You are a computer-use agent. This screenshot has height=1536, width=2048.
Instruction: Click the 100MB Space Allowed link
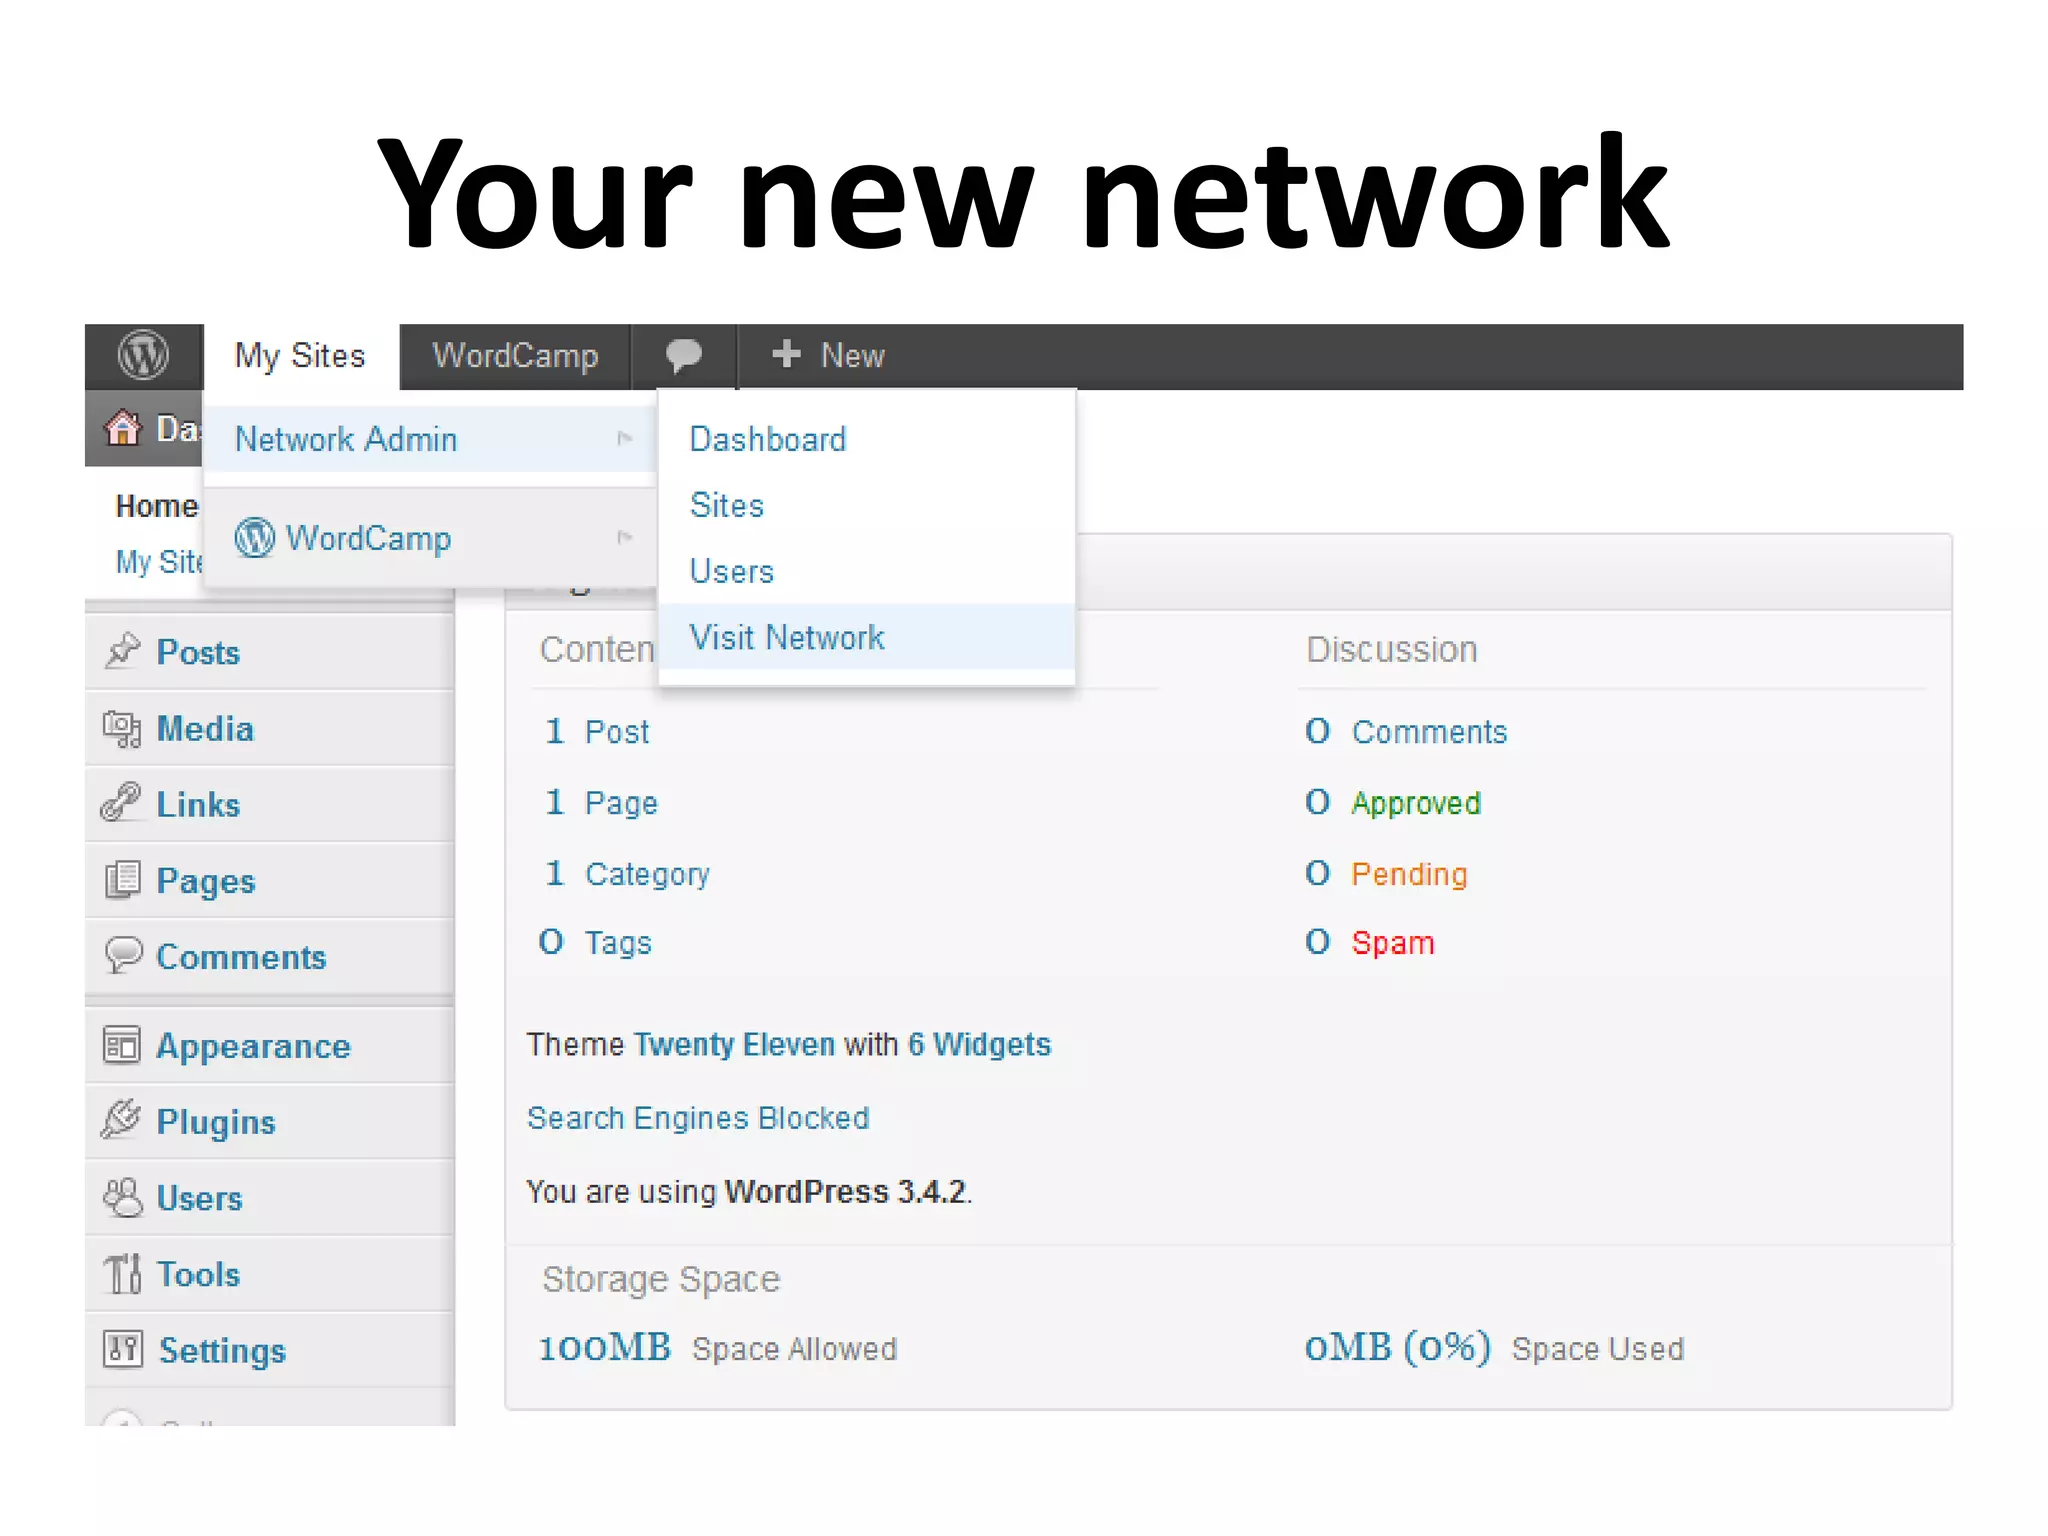coord(717,1348)
